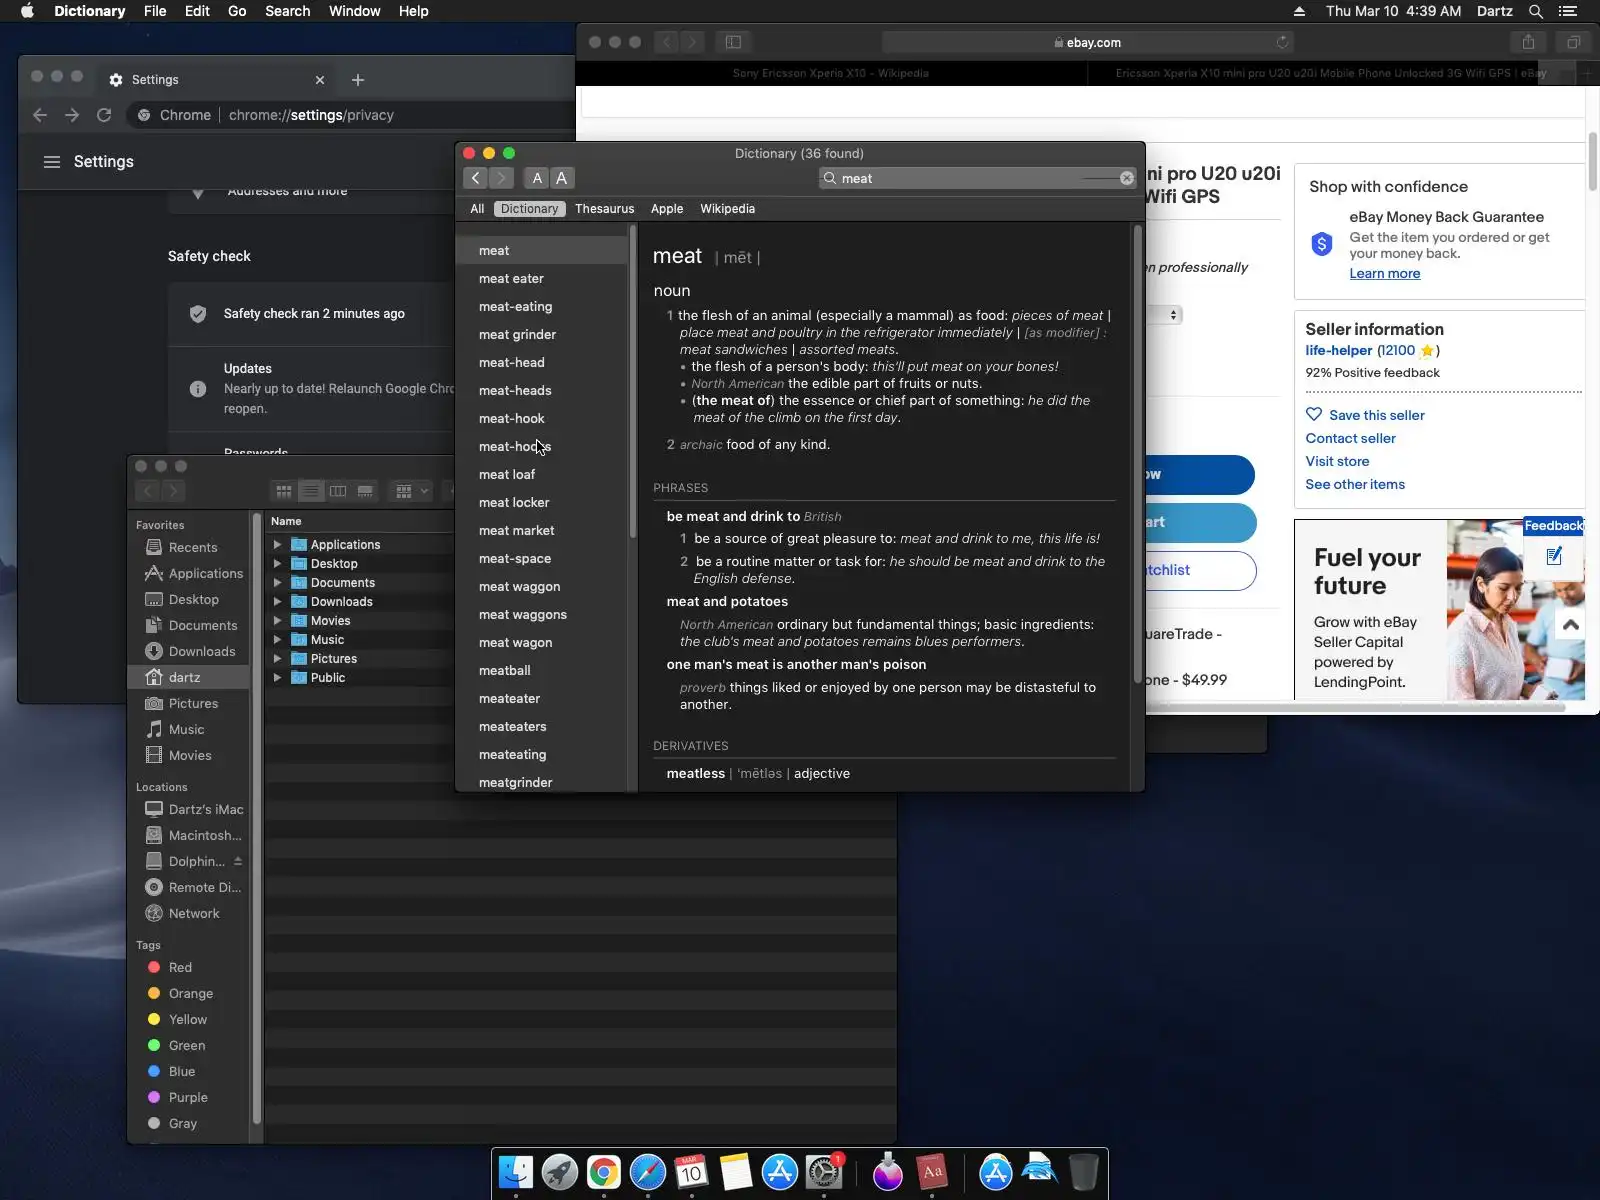Select "meatball" in the word list
The height and width of the screenshot is (1200, 1600).
(x=542, y=671)
